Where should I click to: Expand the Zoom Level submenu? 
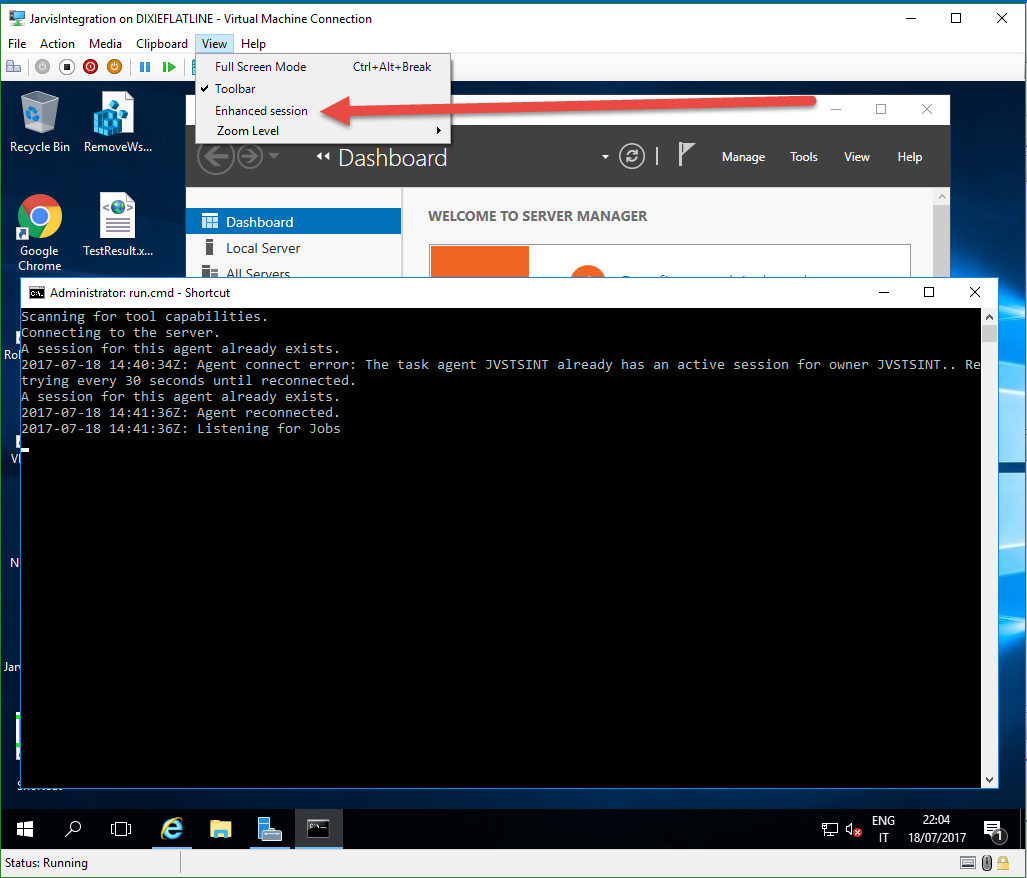click(x=323, y=131)
